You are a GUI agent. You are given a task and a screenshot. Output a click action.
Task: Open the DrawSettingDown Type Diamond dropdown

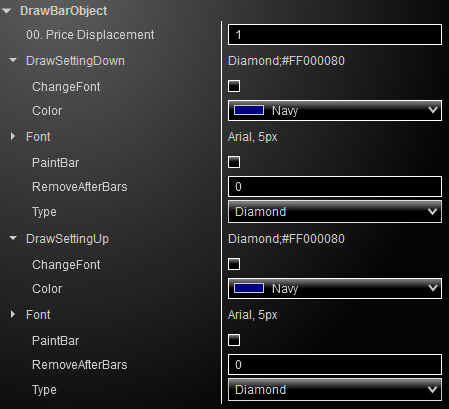335,212
